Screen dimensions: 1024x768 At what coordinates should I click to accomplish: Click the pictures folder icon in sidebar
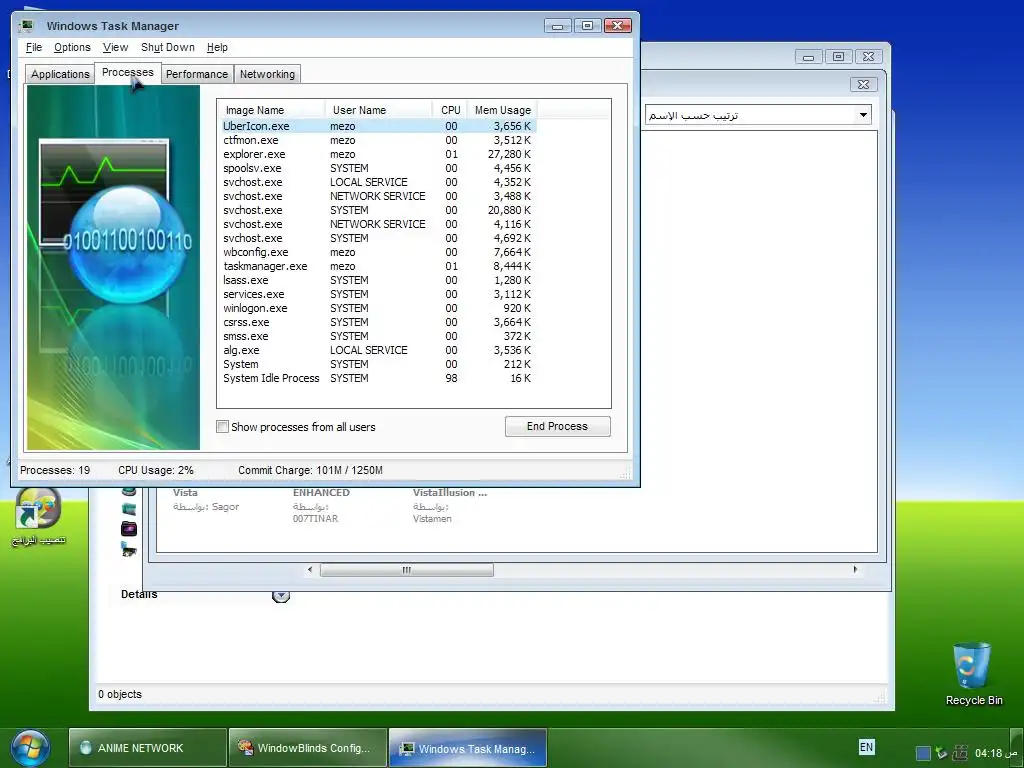pyautogui.click(x=129, y=551)
